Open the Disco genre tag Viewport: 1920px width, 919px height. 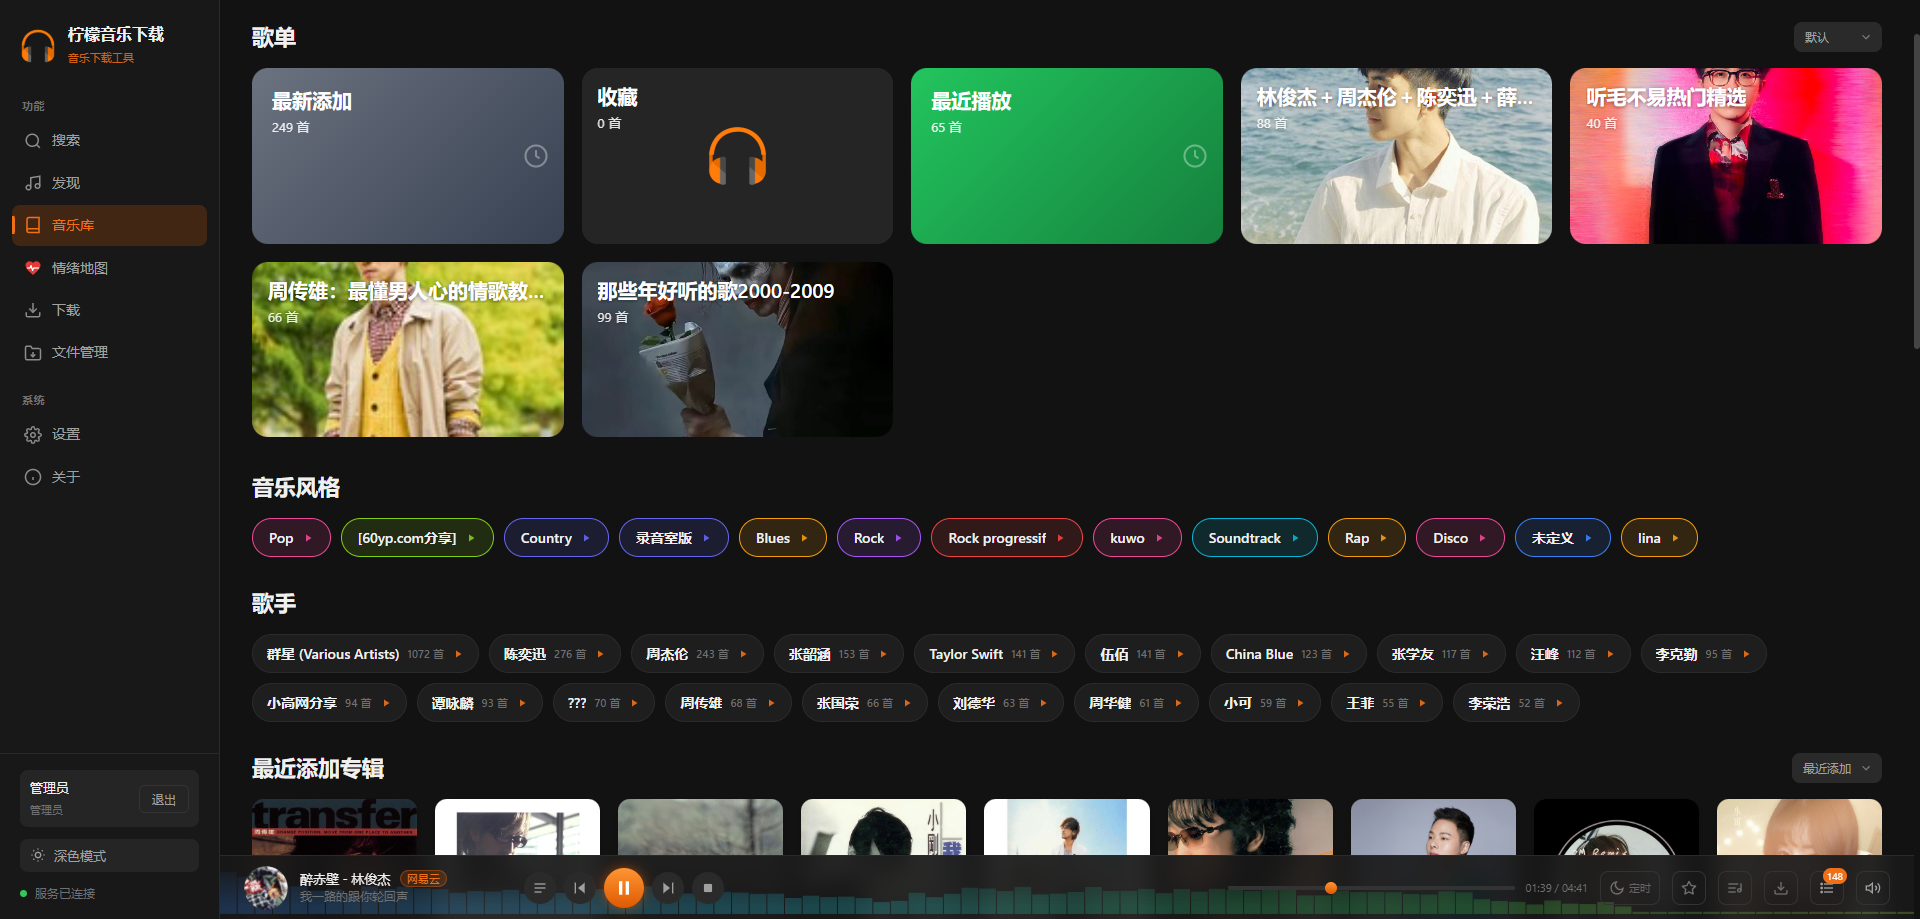click(x=1460, y=538)
